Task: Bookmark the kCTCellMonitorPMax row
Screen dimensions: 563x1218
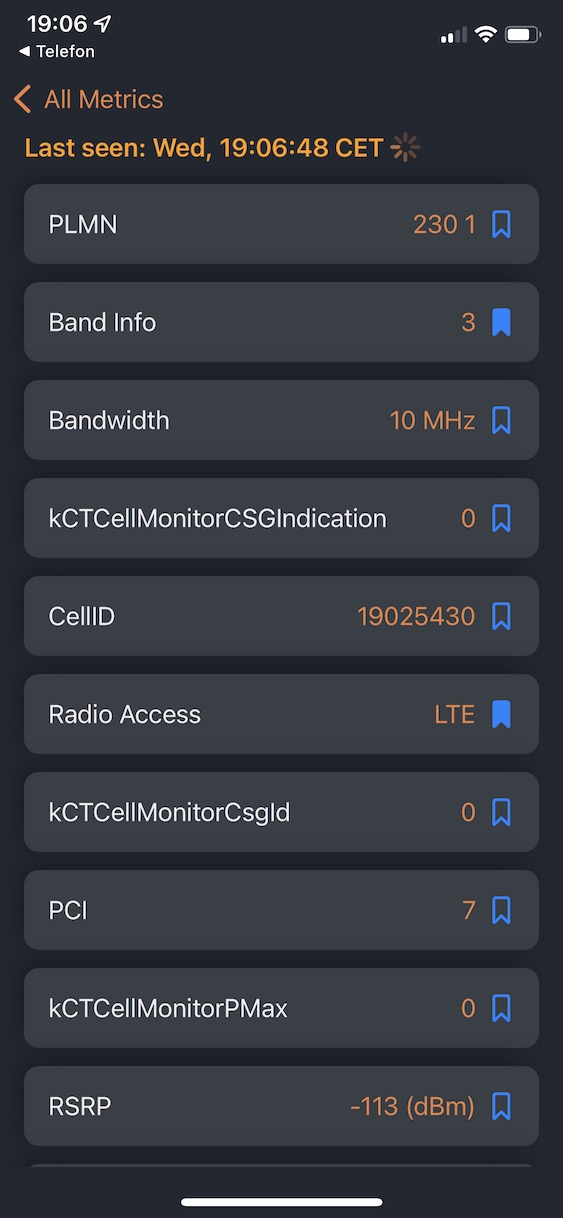Action: pos(502,1008)
